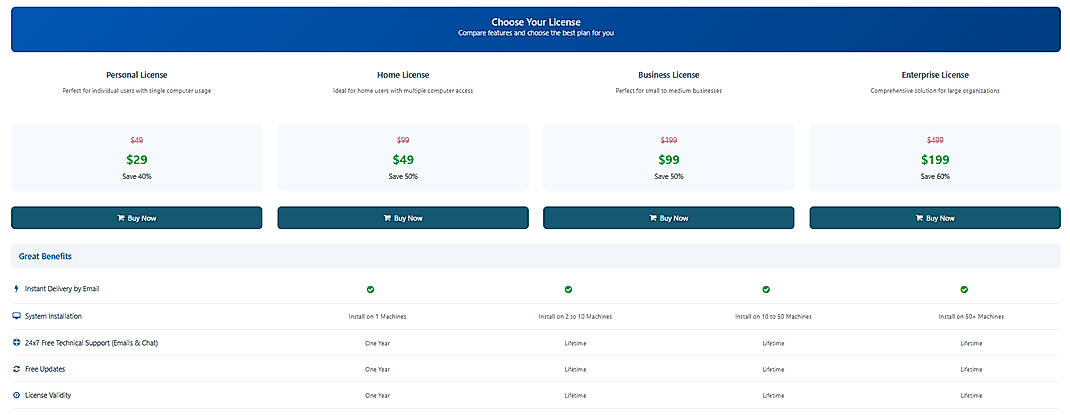Click the 'Install on 50+ Machines' cell
The width and height of the screenshot is (1070, 416).
[971, 317]
